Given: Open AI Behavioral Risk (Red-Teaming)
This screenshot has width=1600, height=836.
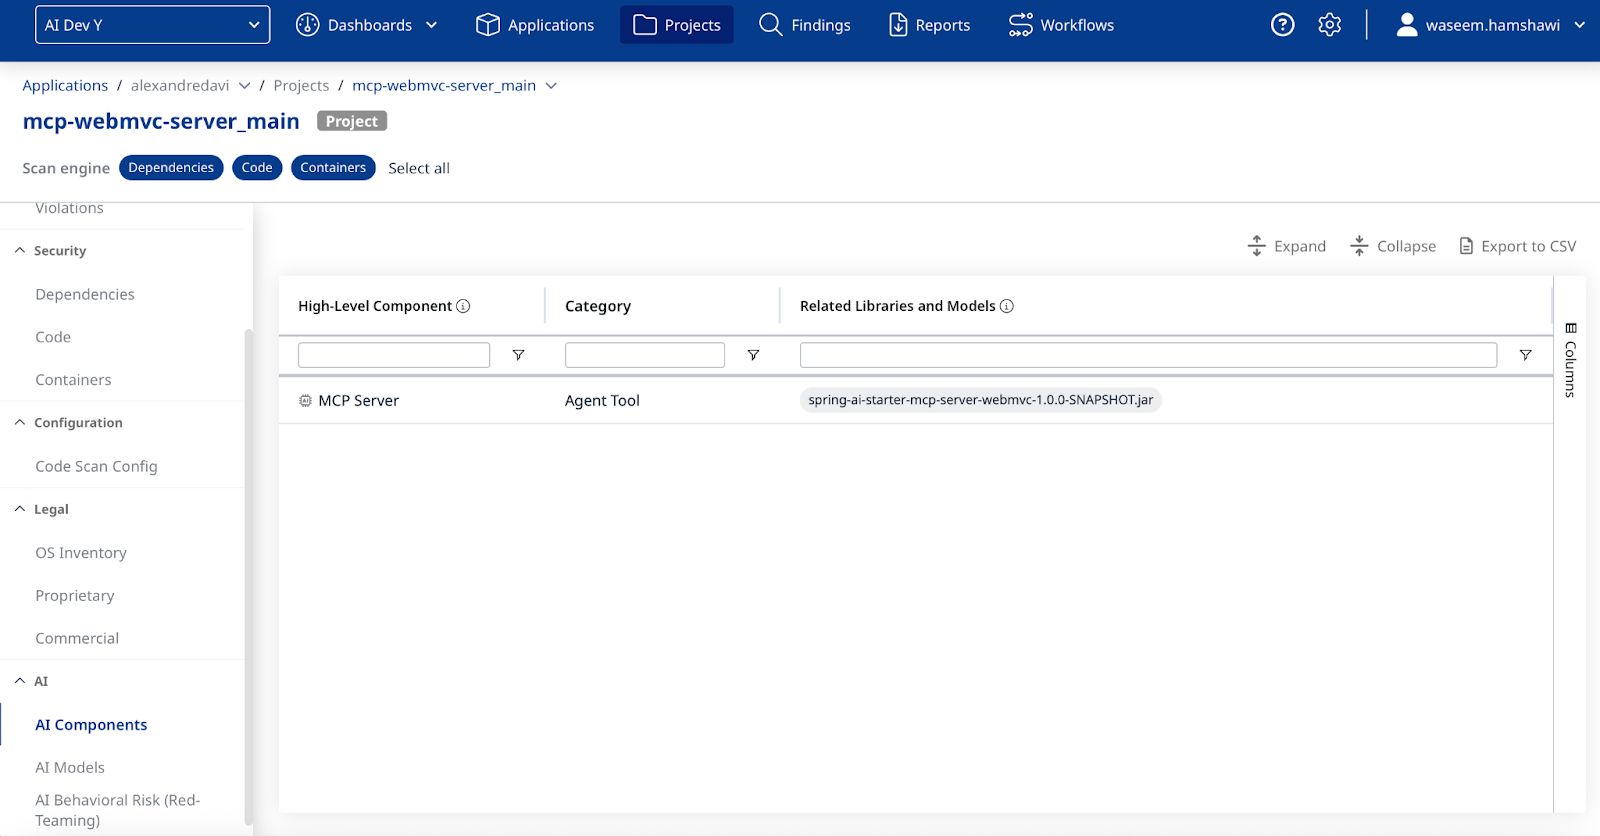Looking at the screenshot, I should [118, 810].
